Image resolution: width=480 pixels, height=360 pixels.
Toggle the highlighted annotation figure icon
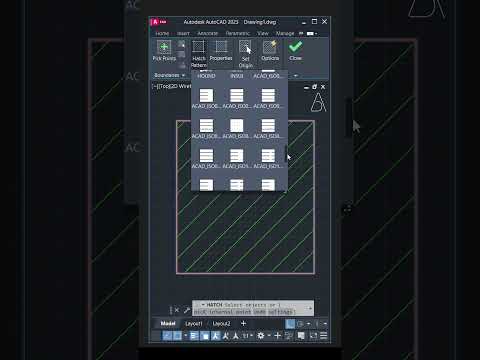pos(215,336)
